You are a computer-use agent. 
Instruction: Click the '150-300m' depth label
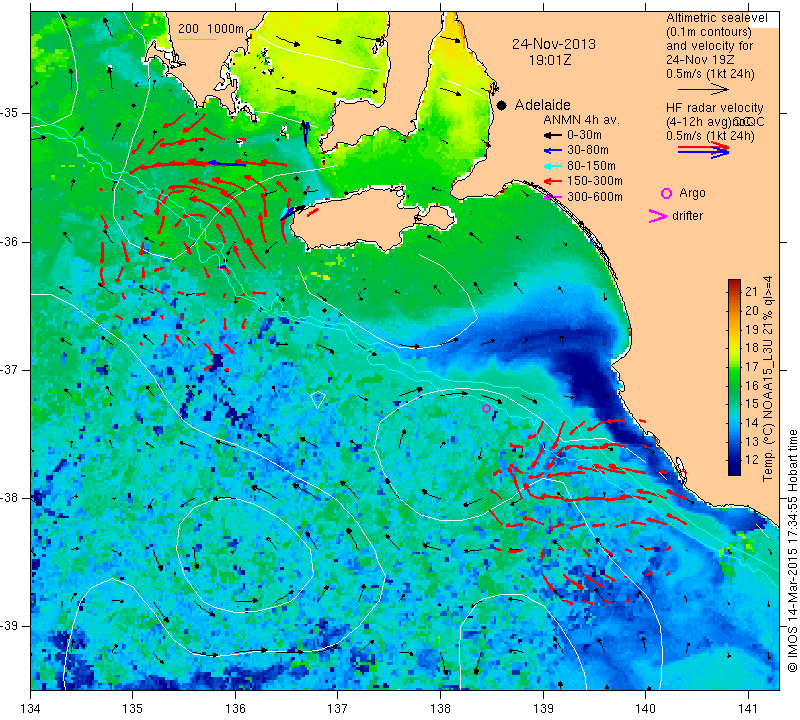[x=594, y=181]
